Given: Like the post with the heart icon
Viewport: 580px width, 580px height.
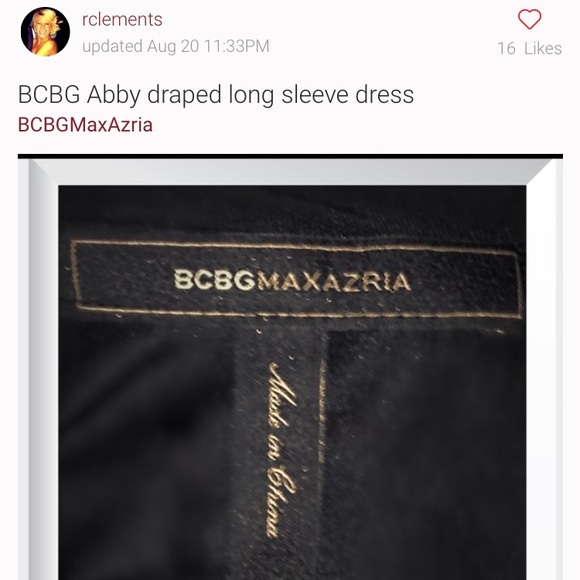Looking at the screenshot, I should [x=529, y=19].
